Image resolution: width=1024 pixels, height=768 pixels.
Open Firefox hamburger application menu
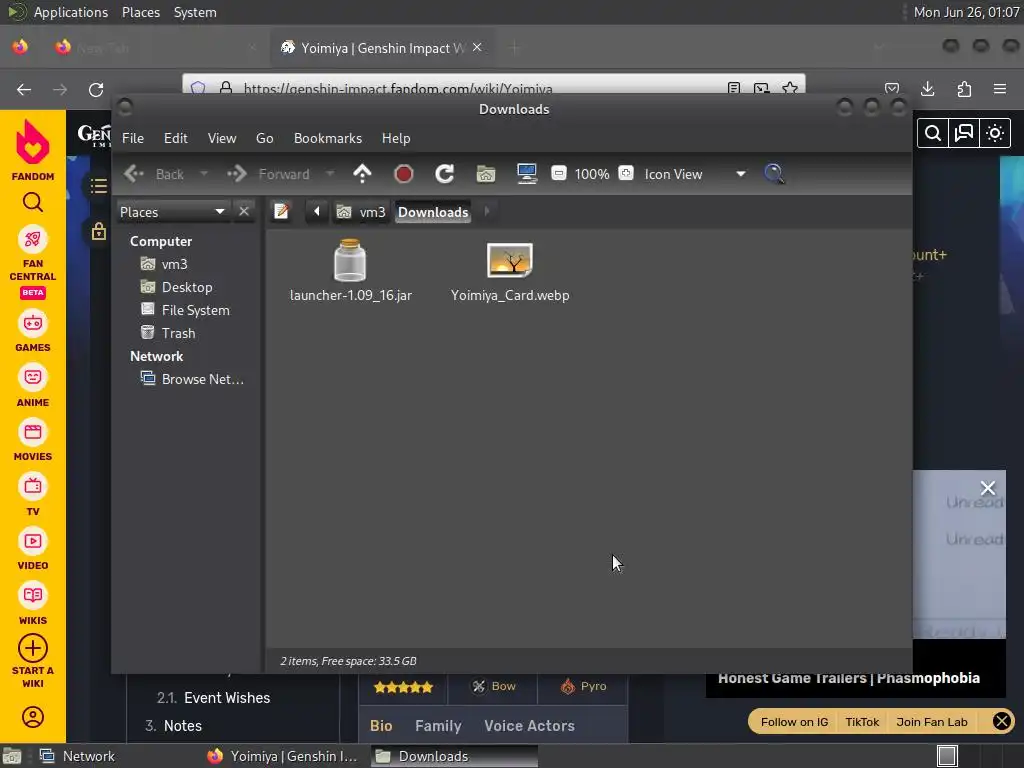[1000, 89]
